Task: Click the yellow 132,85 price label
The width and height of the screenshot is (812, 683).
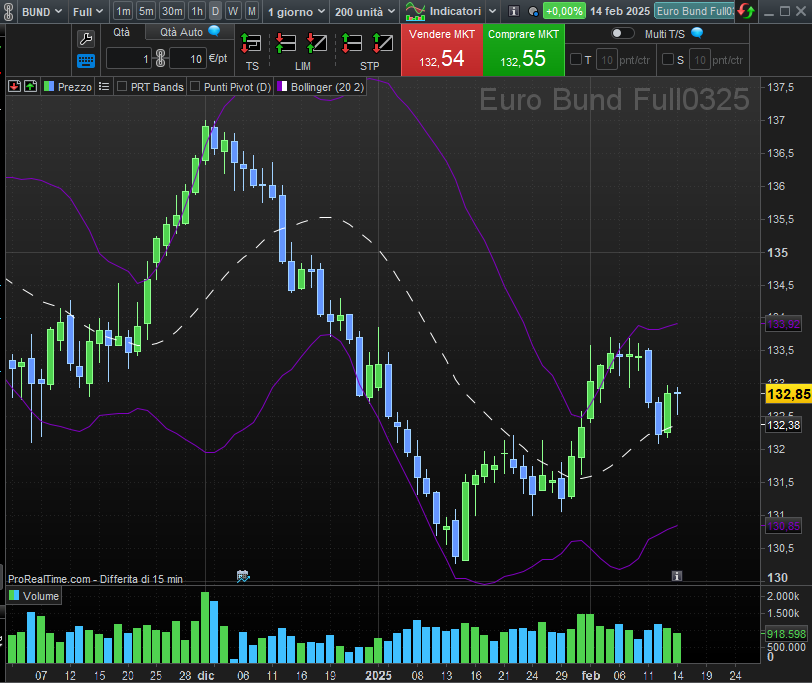Action: pos(789,394)
